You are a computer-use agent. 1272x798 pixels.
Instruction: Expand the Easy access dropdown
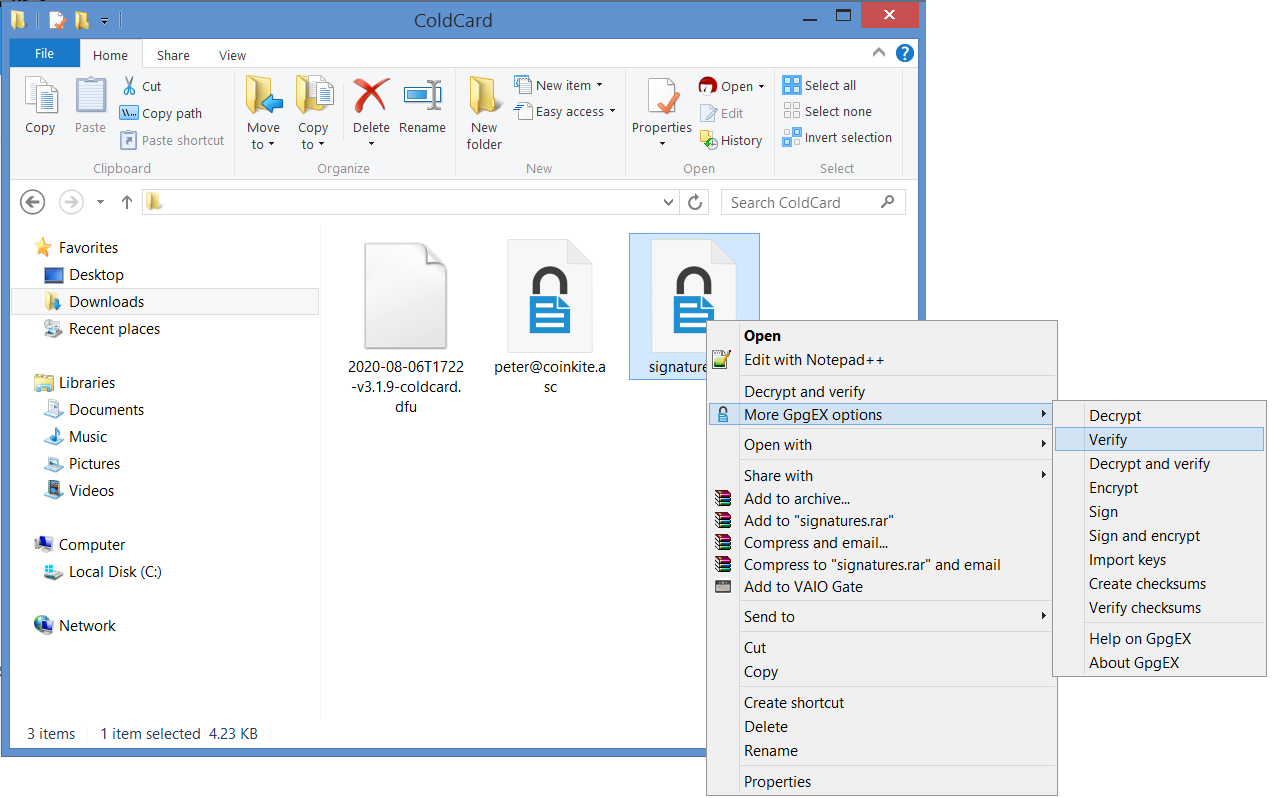(x=612, y=112)
